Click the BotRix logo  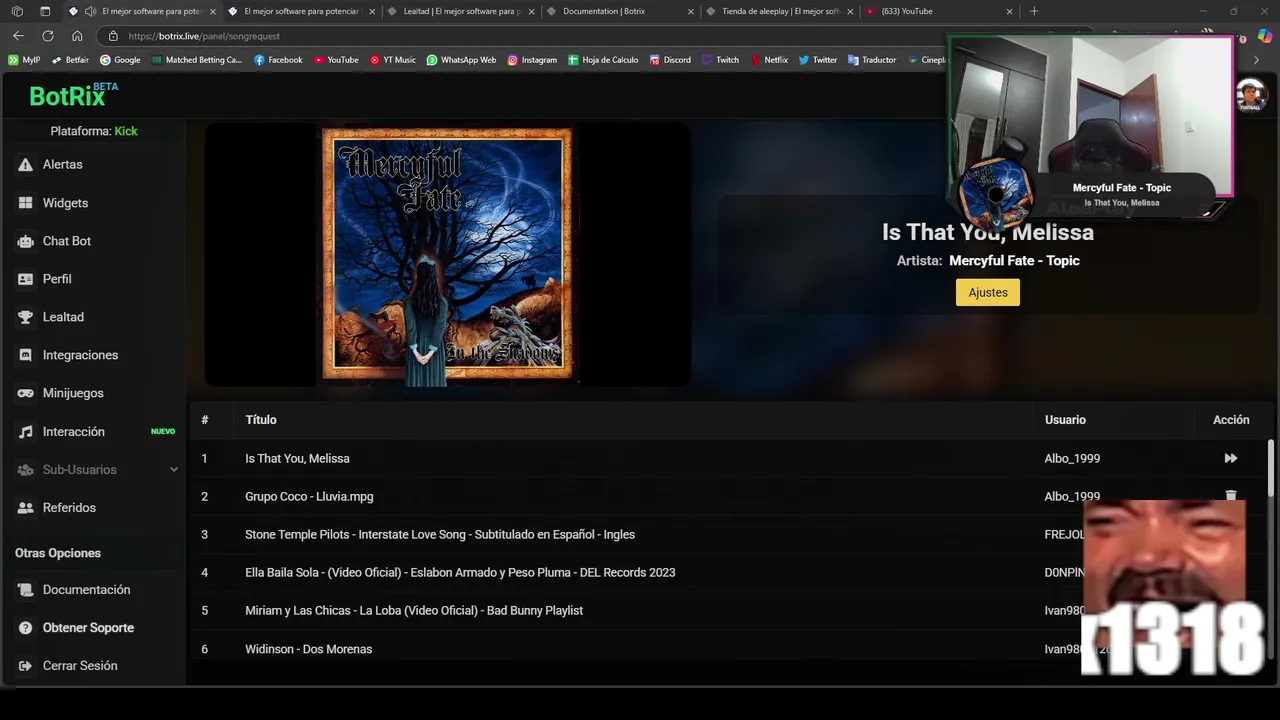point(74,95)
